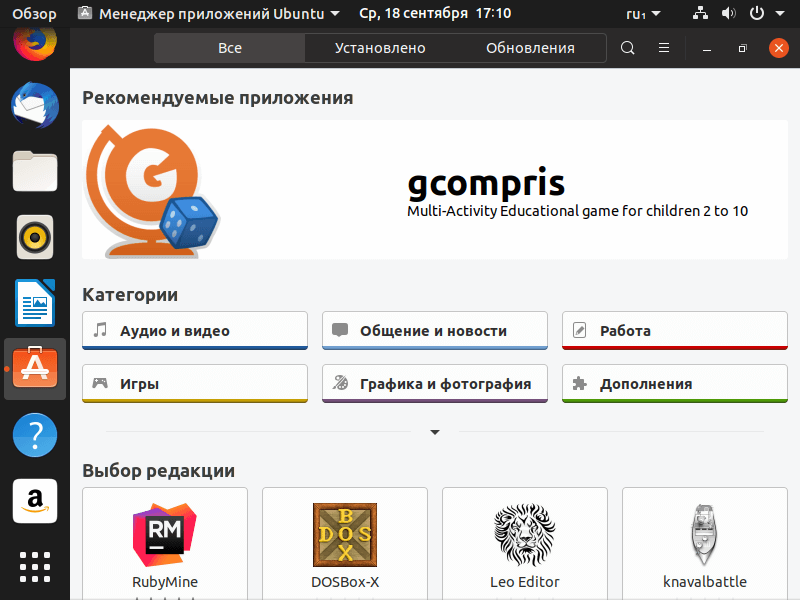Click the volume speaker icon
800x600 pixels.
[x=728, y=13]
